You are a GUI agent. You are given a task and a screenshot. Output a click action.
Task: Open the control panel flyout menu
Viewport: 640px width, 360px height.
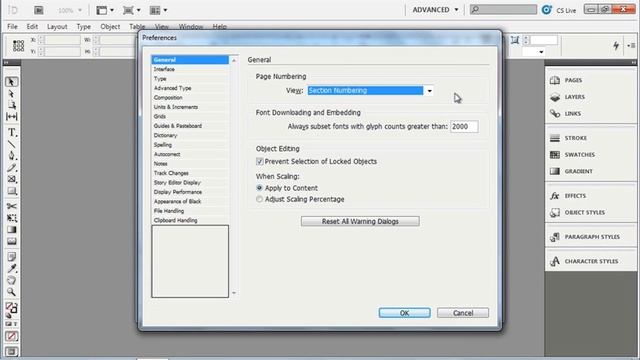point(631,45)
